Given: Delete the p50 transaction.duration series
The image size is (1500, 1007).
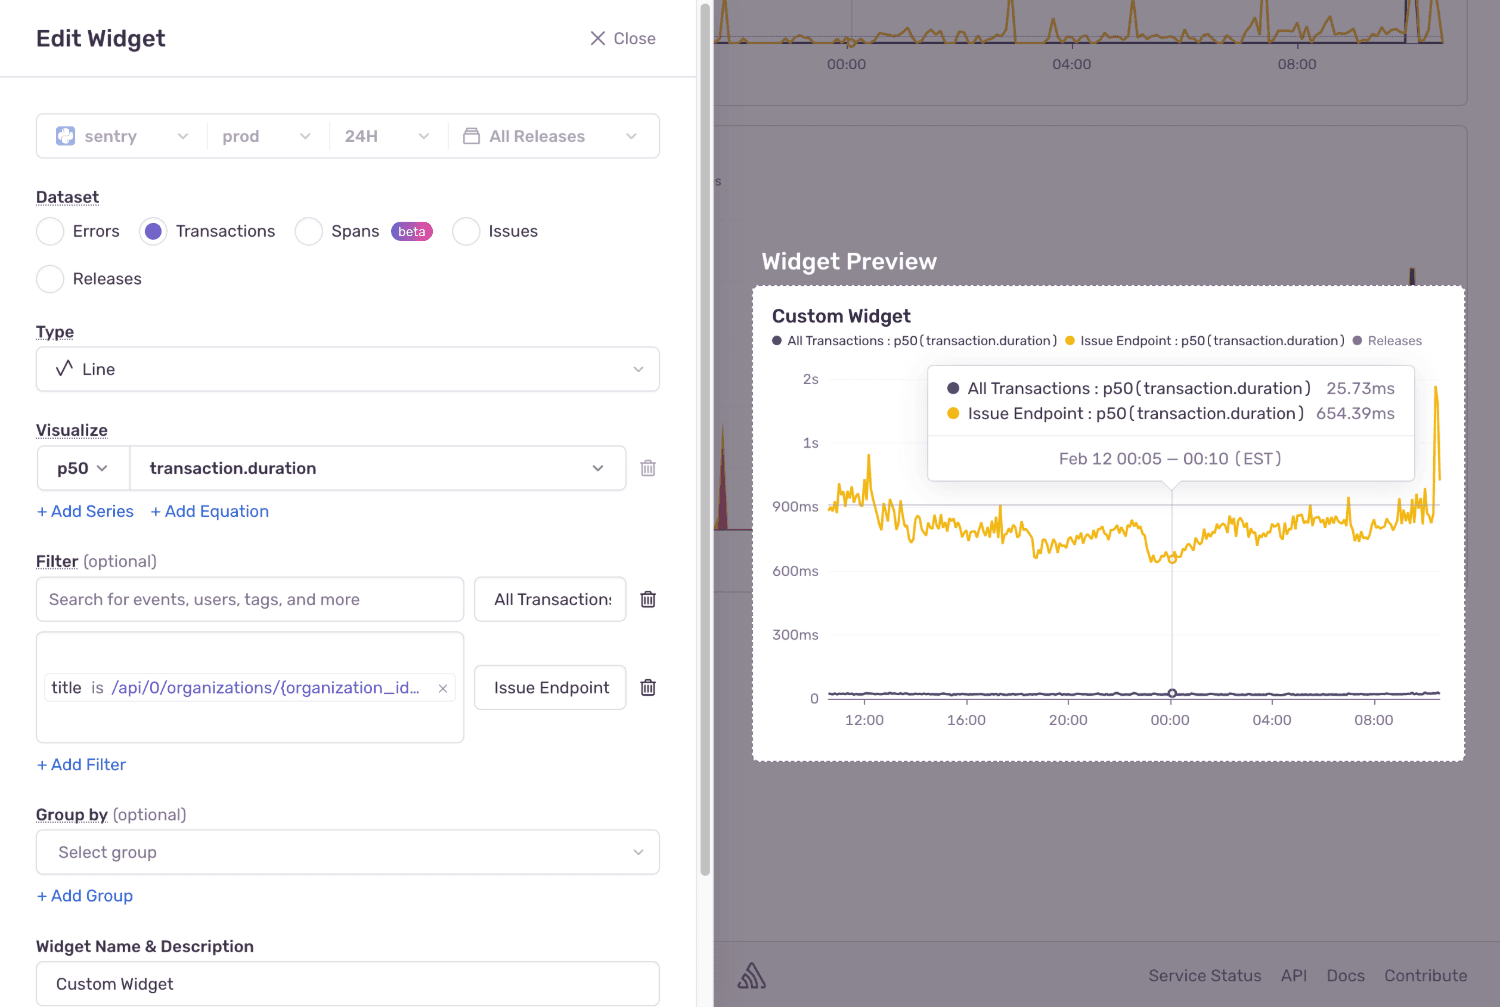Looking at the screenshot, I should pyautogui.click(x=648, y=468).
